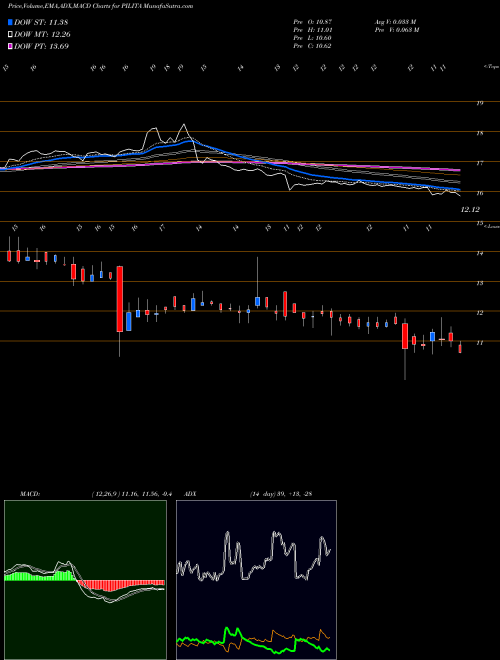The width and height of the screenshot is (500, 660).
Task: Click the 'Pre H: 11.01' value
Action: click(312, 29)
